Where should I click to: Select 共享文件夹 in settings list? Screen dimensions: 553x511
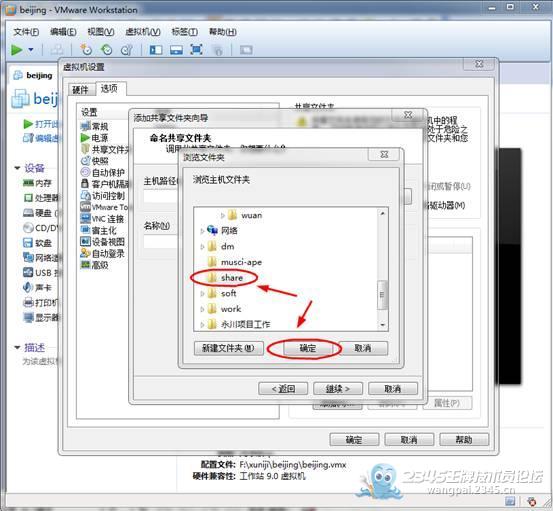(x=105, y=150)
